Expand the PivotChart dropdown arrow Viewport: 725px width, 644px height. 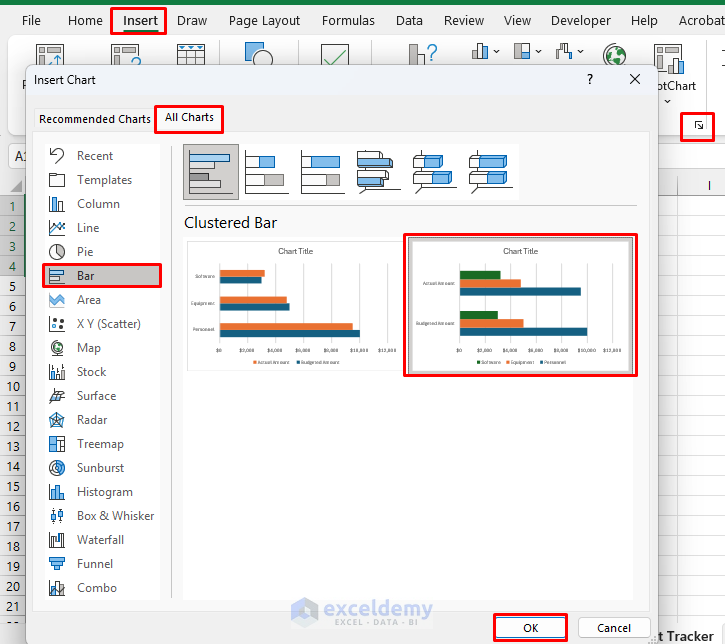pos(667,101)
